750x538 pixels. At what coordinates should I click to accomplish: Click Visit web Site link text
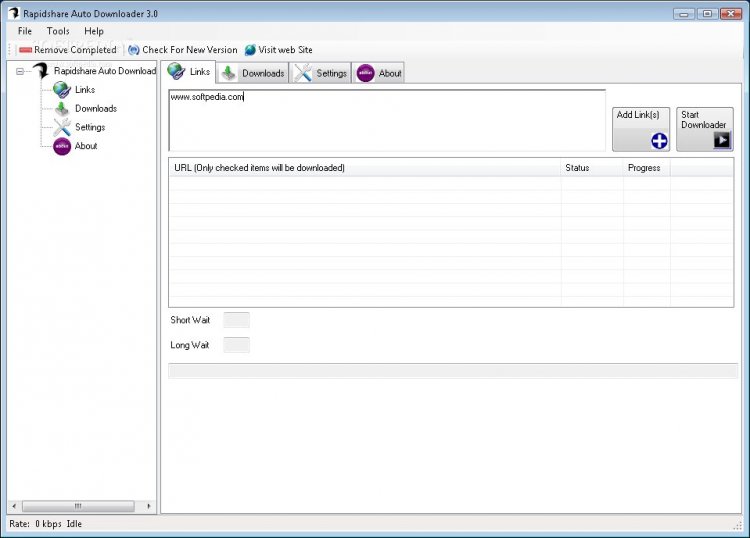coord(285,50)
